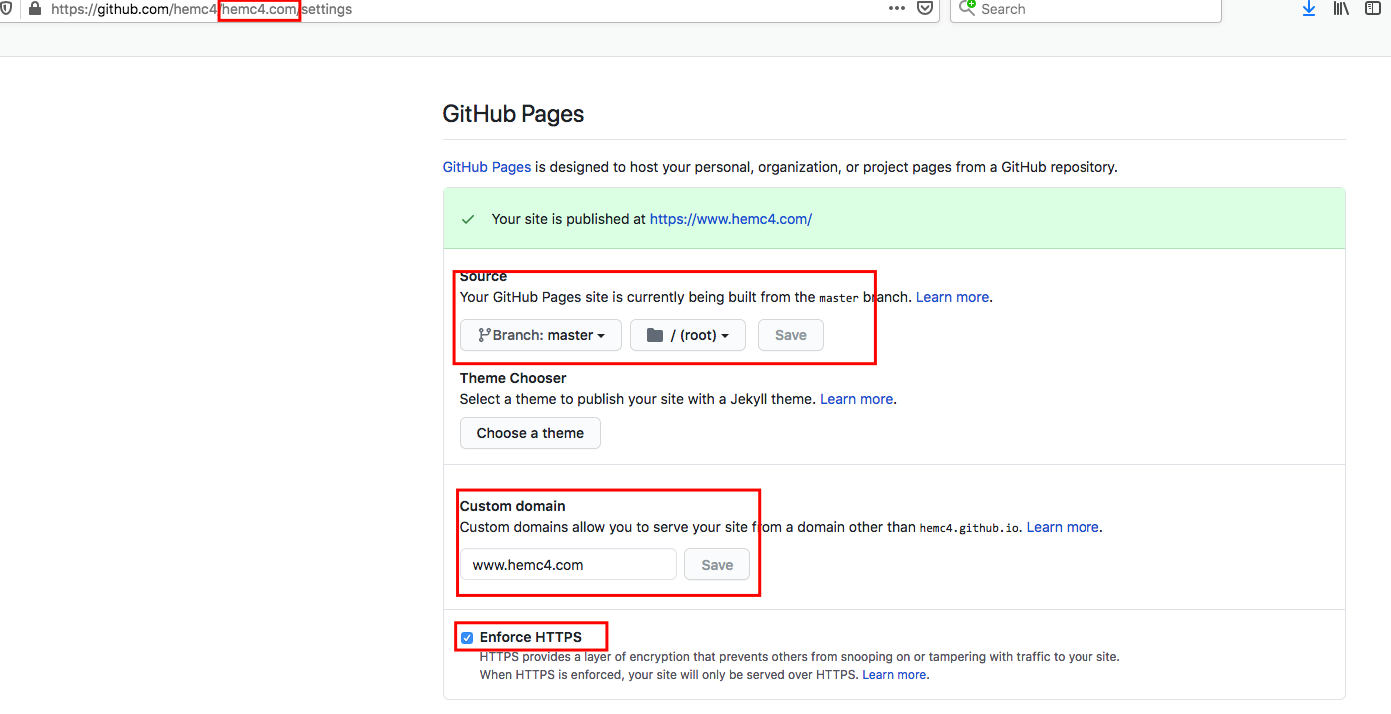Screen dimensions: 1391x714
Task: Click the Theme Chooser label
Action: 513,378
